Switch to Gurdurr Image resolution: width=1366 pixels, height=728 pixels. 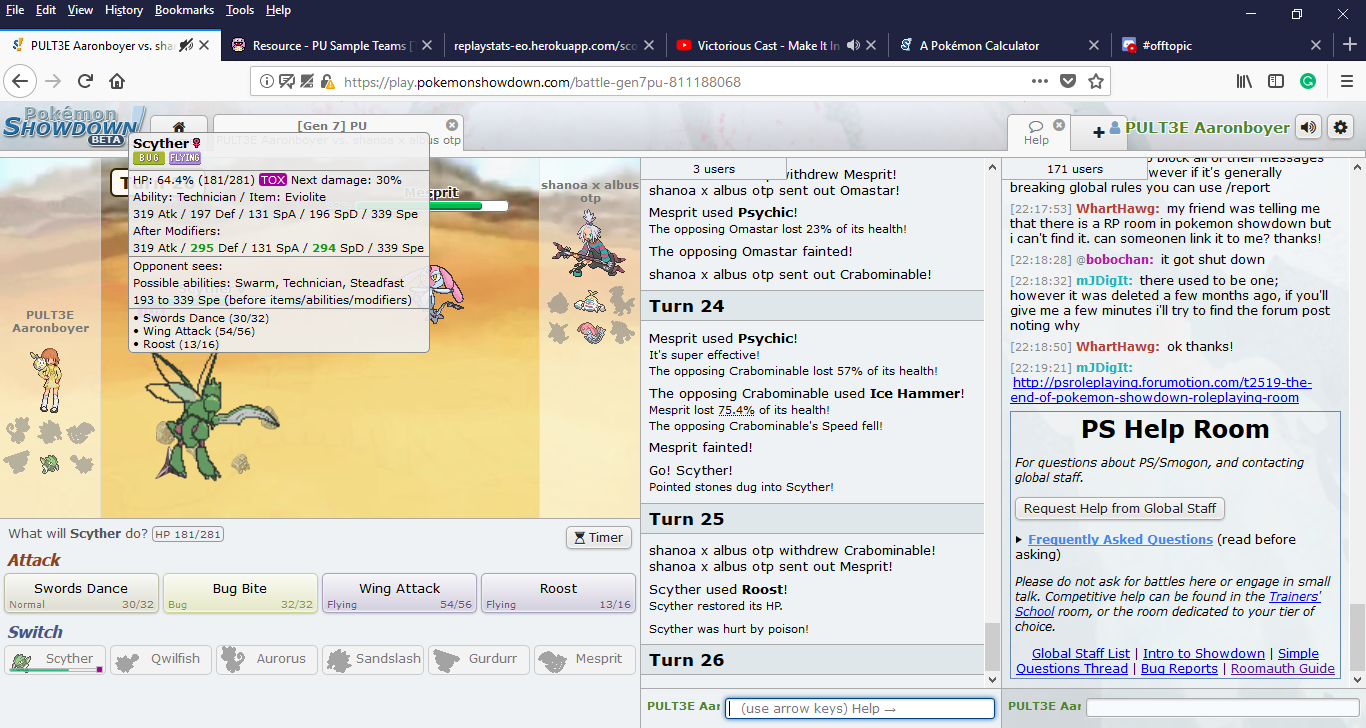pos(478,660)
